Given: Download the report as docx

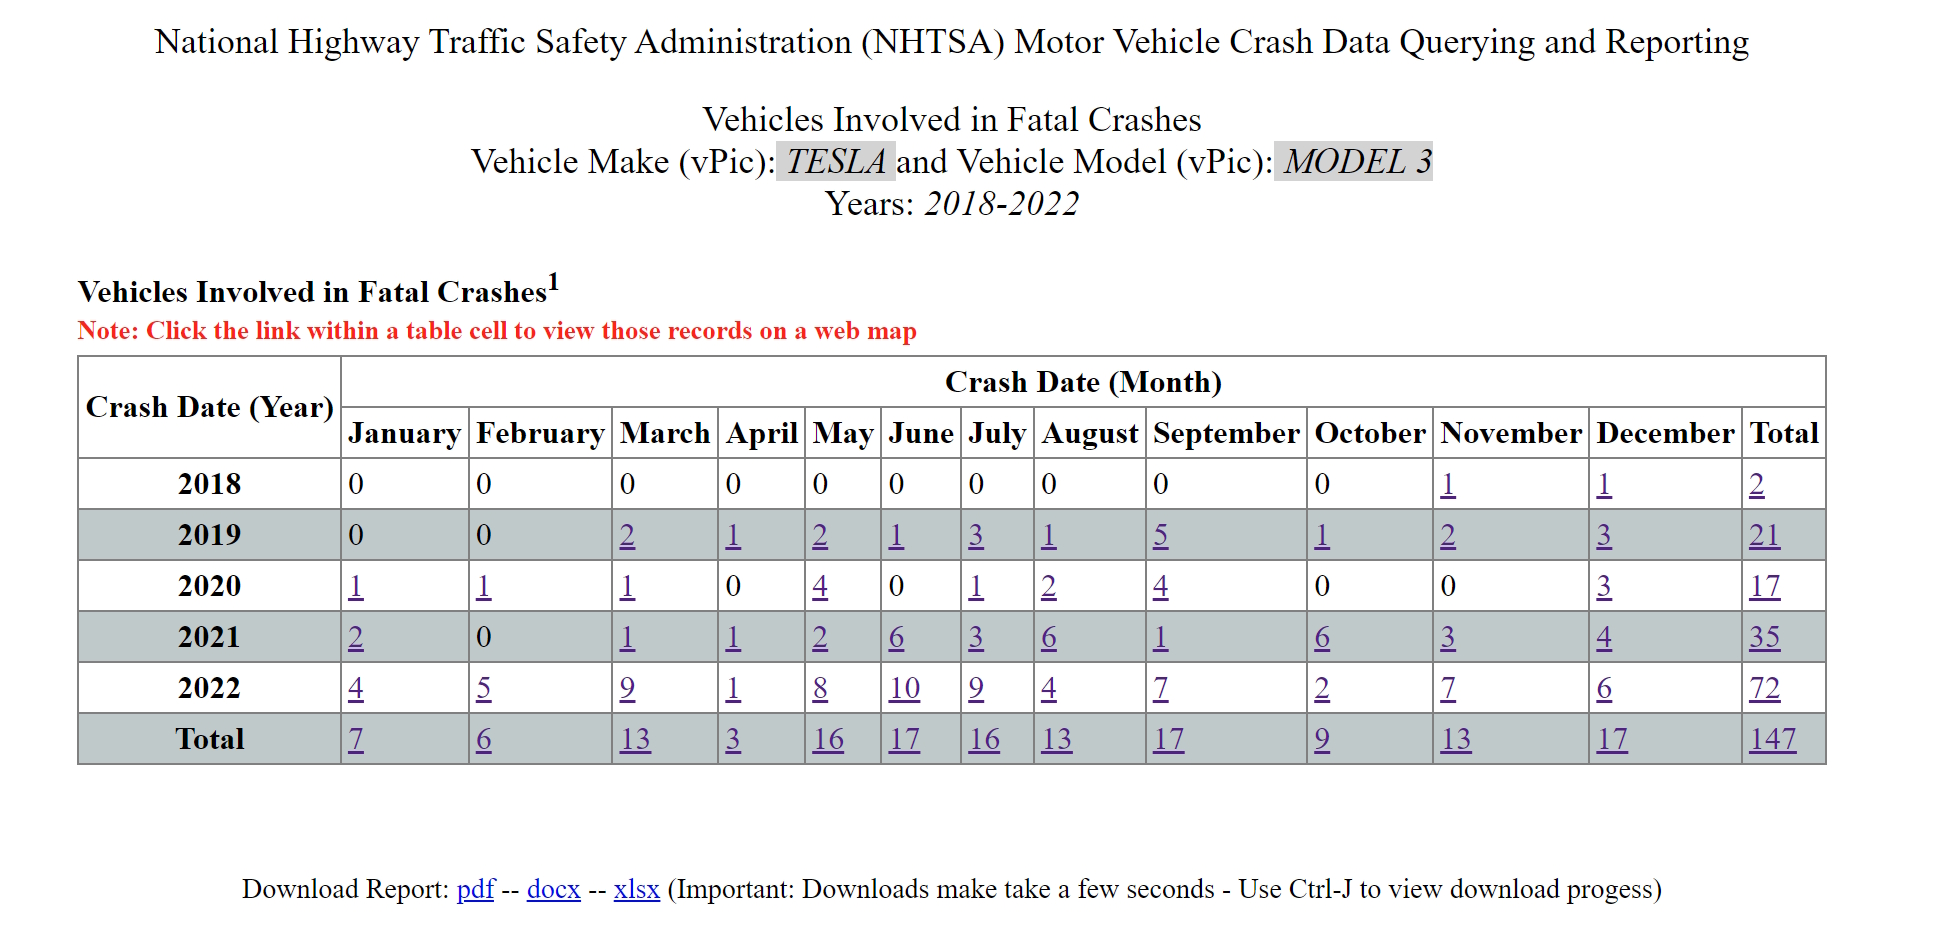Looking at the screenshot, I should coord(553,889).
